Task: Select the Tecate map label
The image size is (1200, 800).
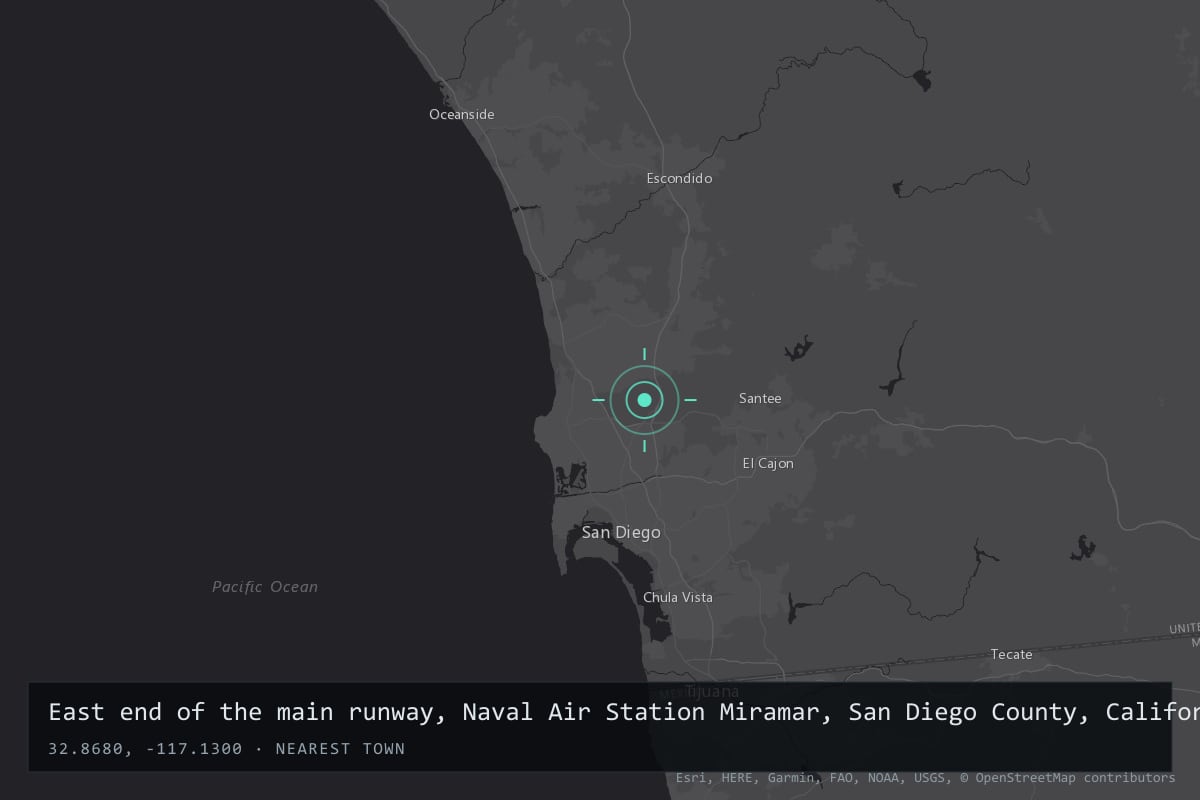Action: click(1011, 654)
